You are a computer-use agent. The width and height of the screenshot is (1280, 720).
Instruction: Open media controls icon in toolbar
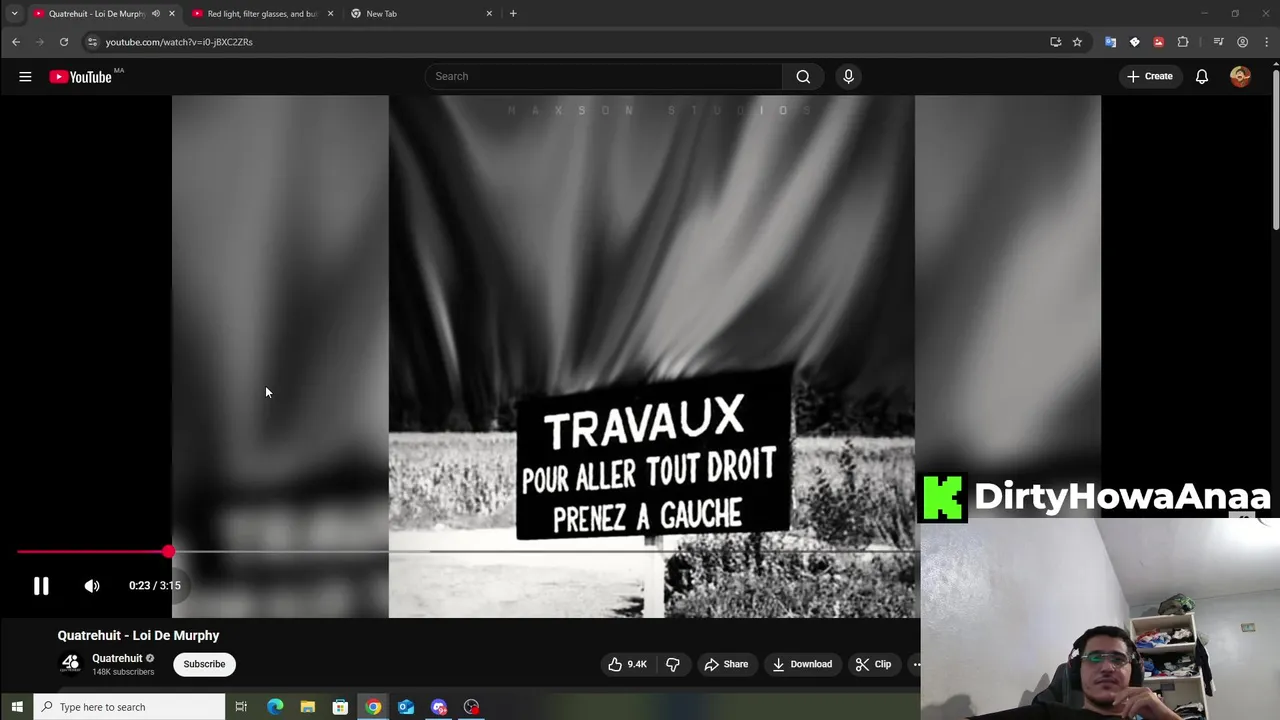(x=1218, y=42)
